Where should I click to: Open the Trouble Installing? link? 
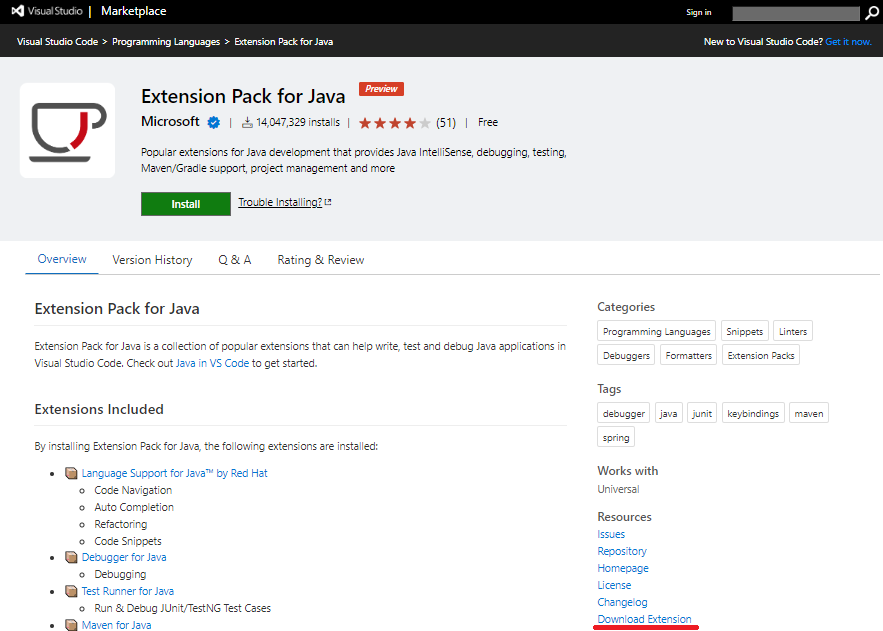pyautogui.click(x=280, y=202)
